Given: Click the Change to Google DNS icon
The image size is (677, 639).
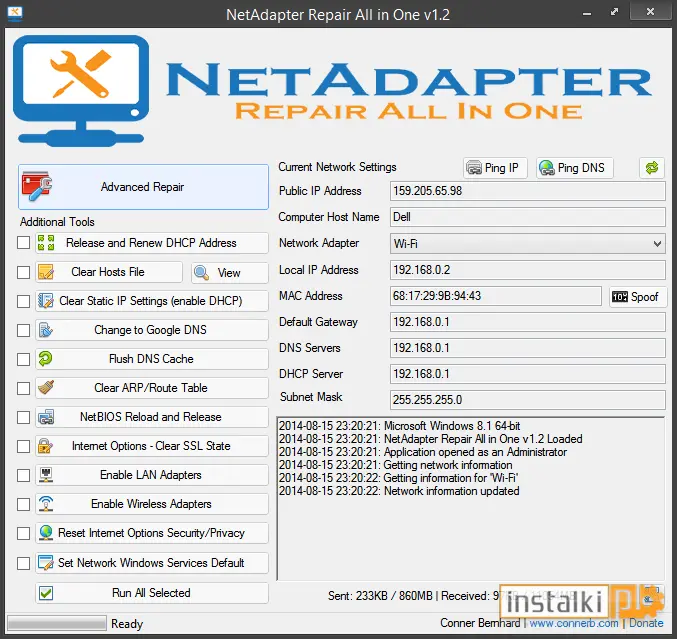Looking at the screenshot, I should click(46, 330).
